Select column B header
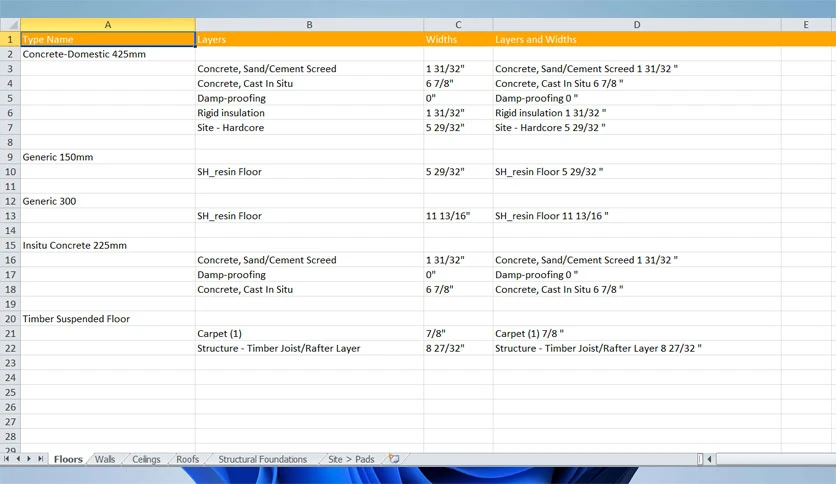 coord(309,25)
